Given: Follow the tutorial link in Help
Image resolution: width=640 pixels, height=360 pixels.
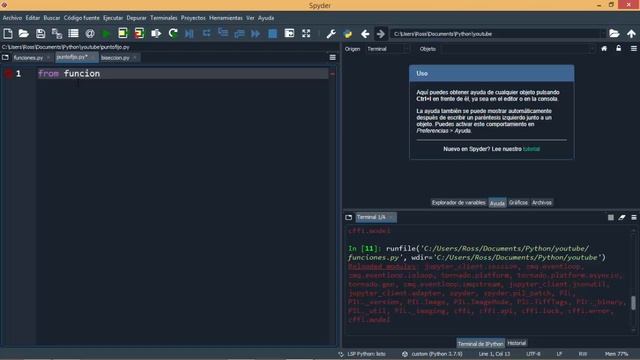Looking at the screenshot, I should coord(531,149).
